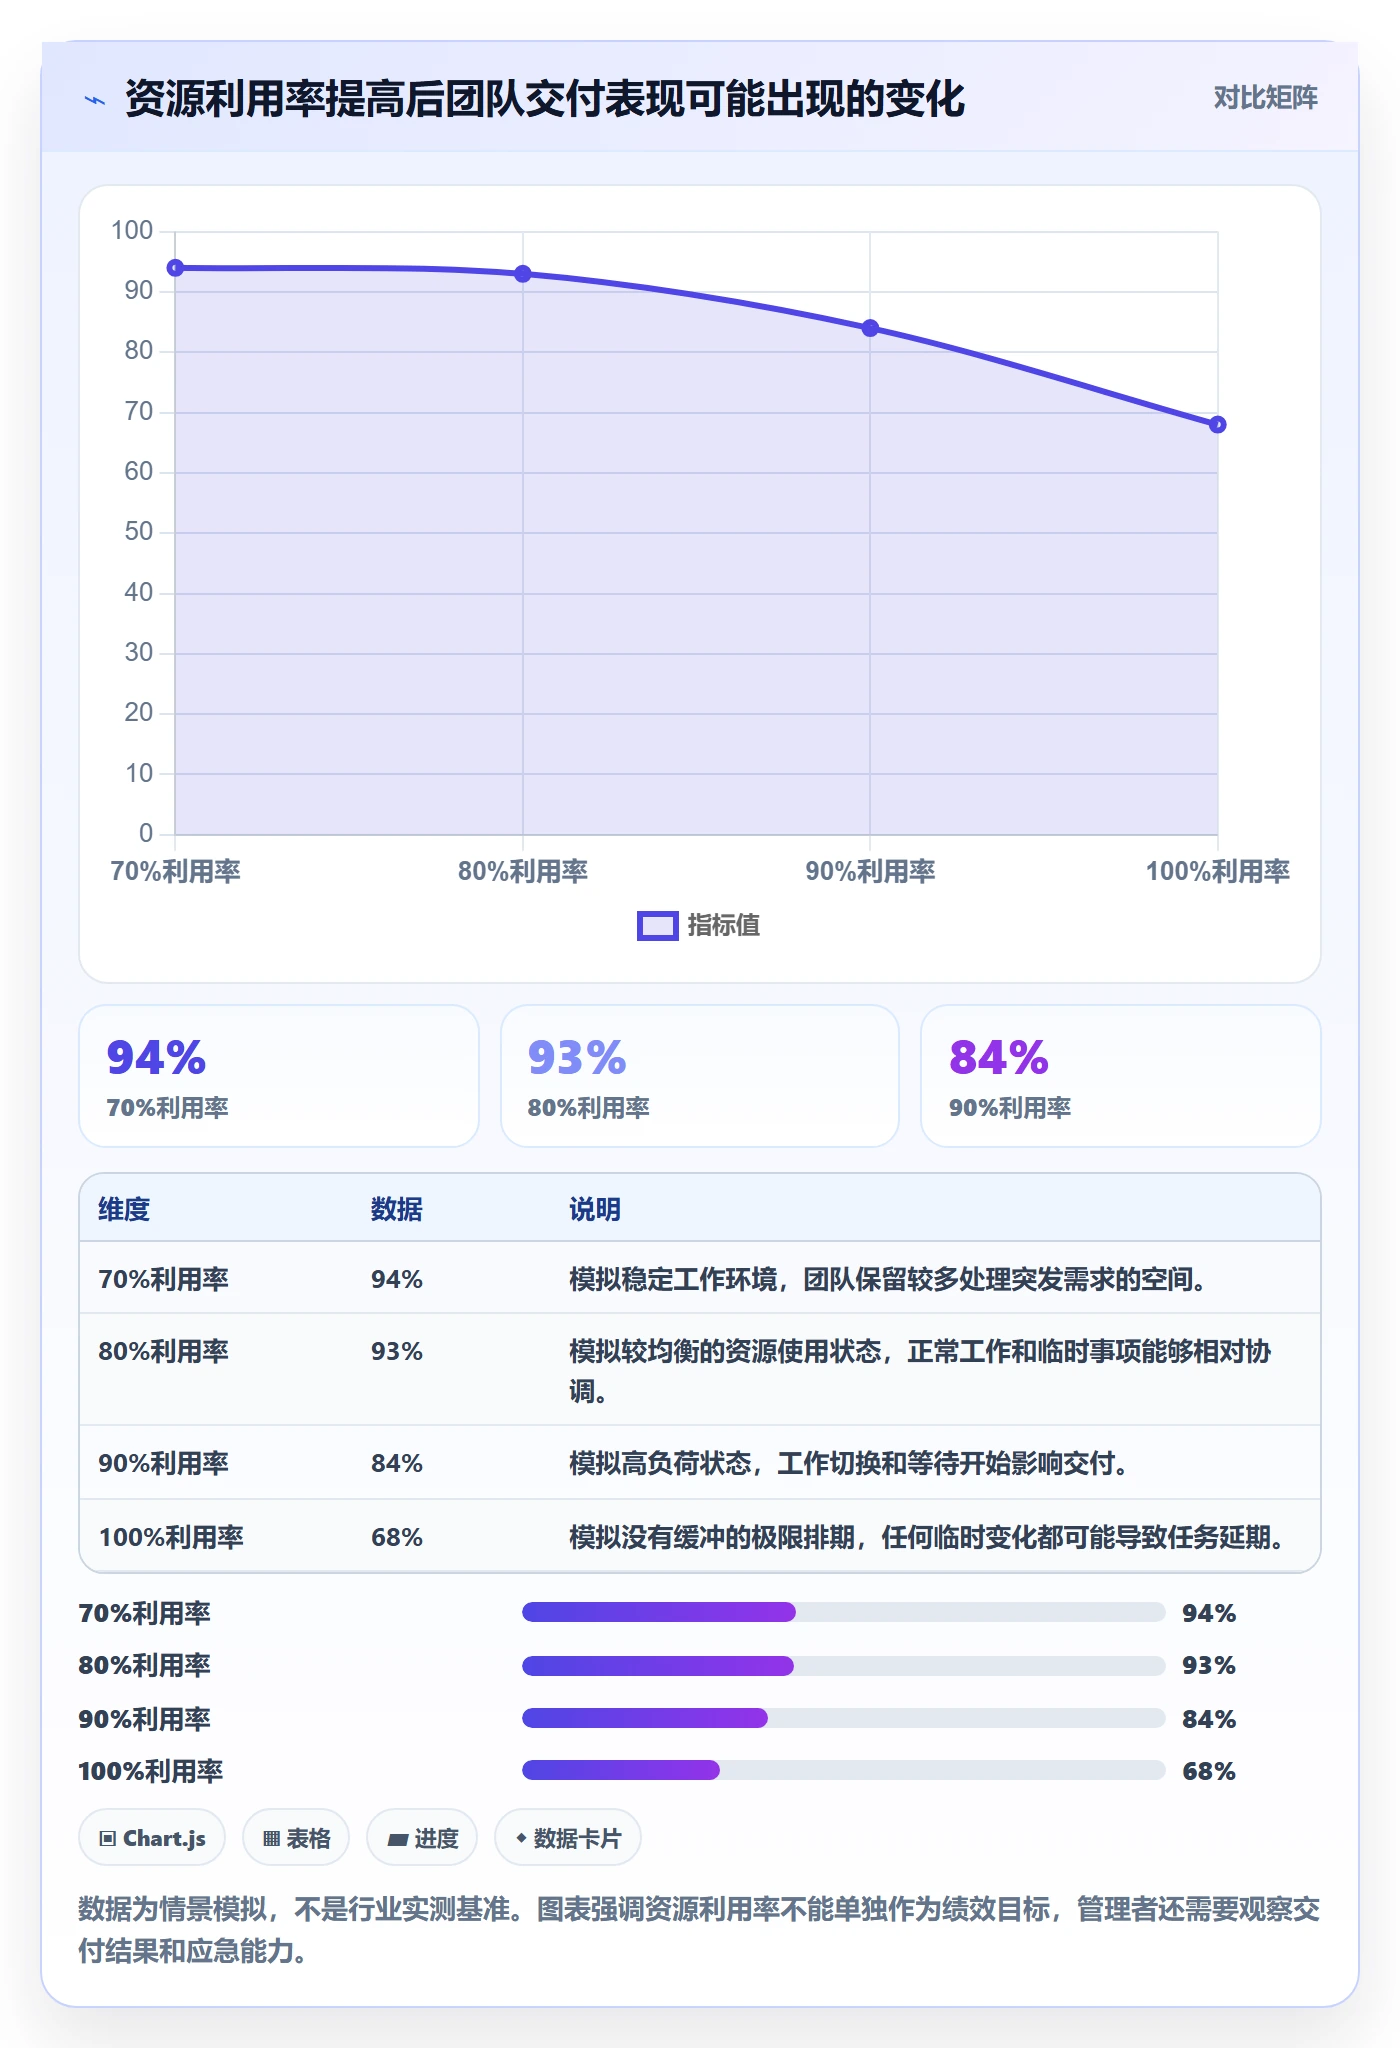The height and width of the screenshot is (2048, 1400).
Task: Click the footnote starting 数据为情景模拟
Action: tap(699, 1930)
